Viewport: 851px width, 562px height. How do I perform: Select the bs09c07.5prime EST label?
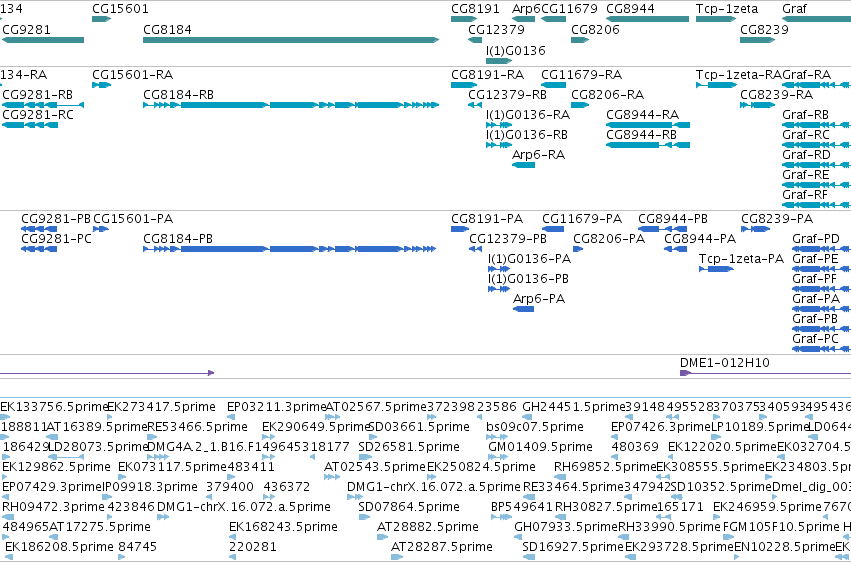535,427
